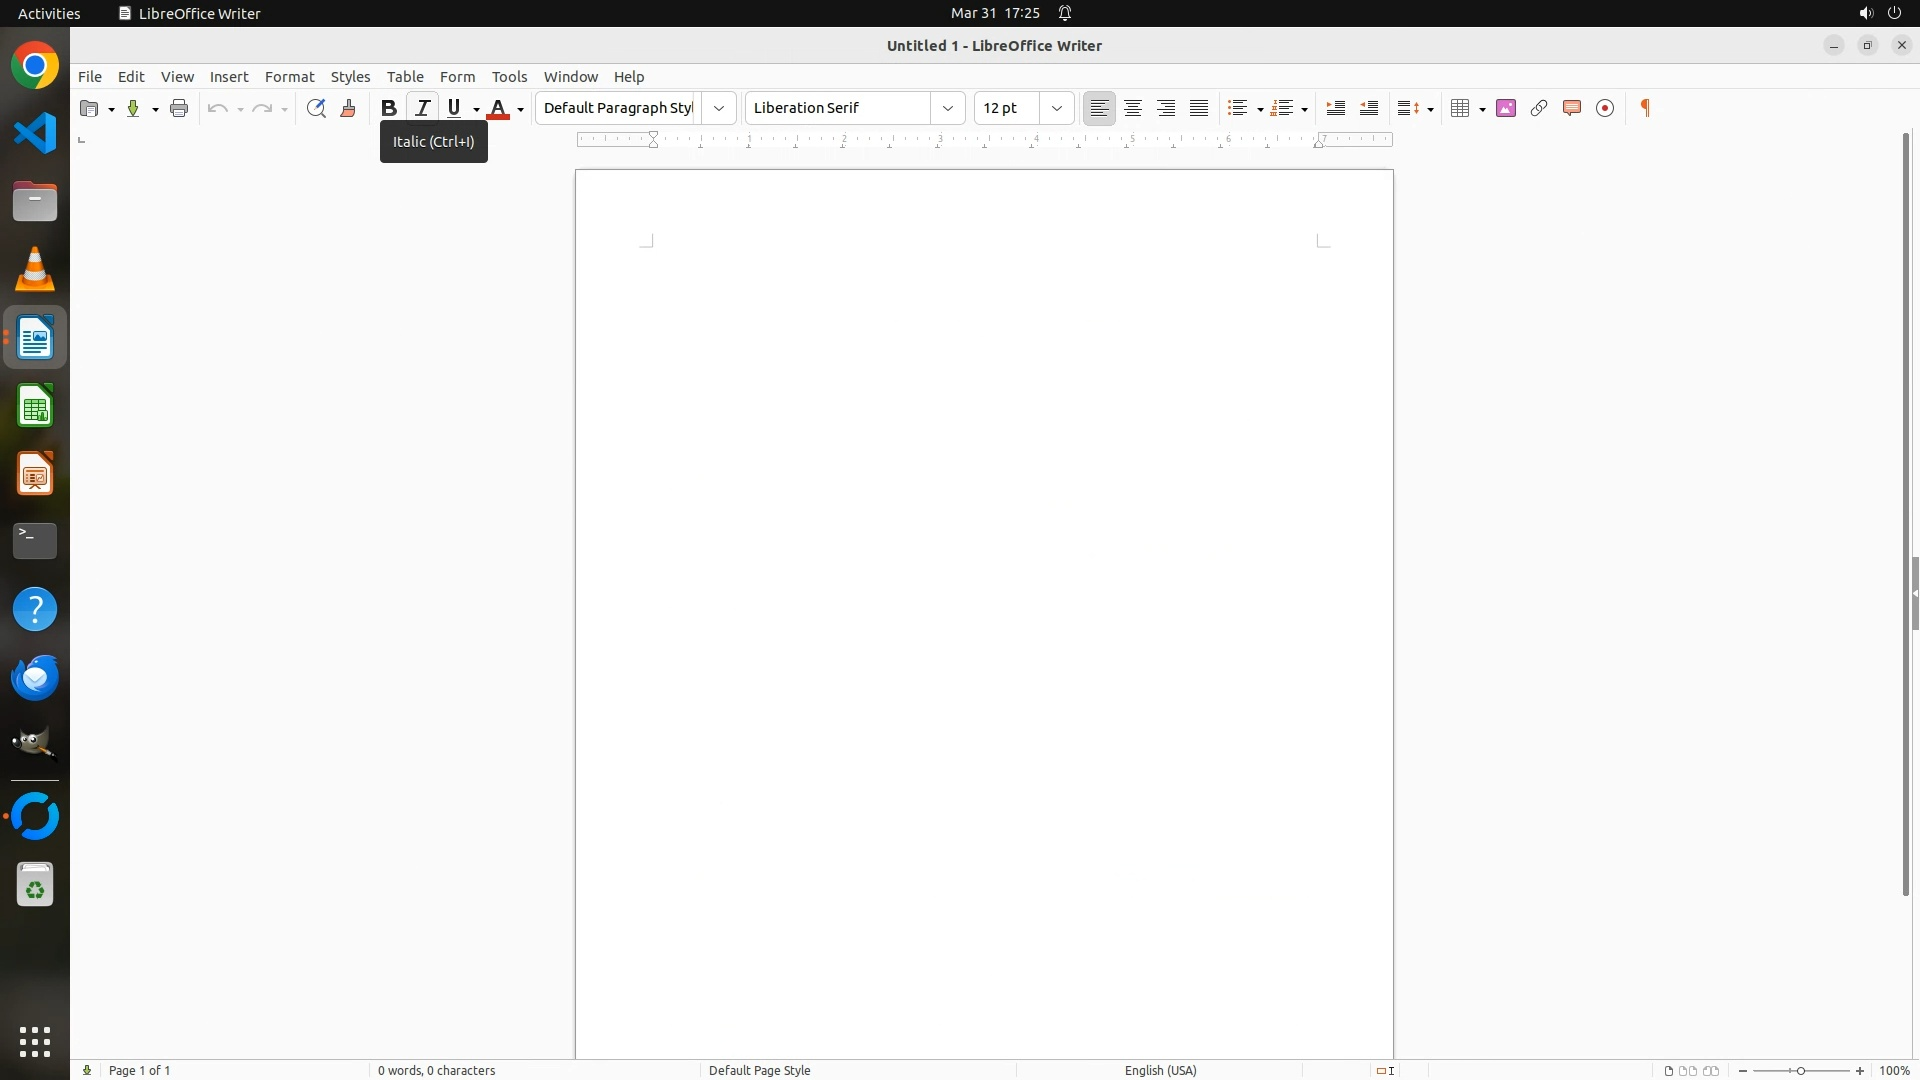Screen dimensions: 1920x1080
Task: Click the Print document icon
Action: pos(179,108)
